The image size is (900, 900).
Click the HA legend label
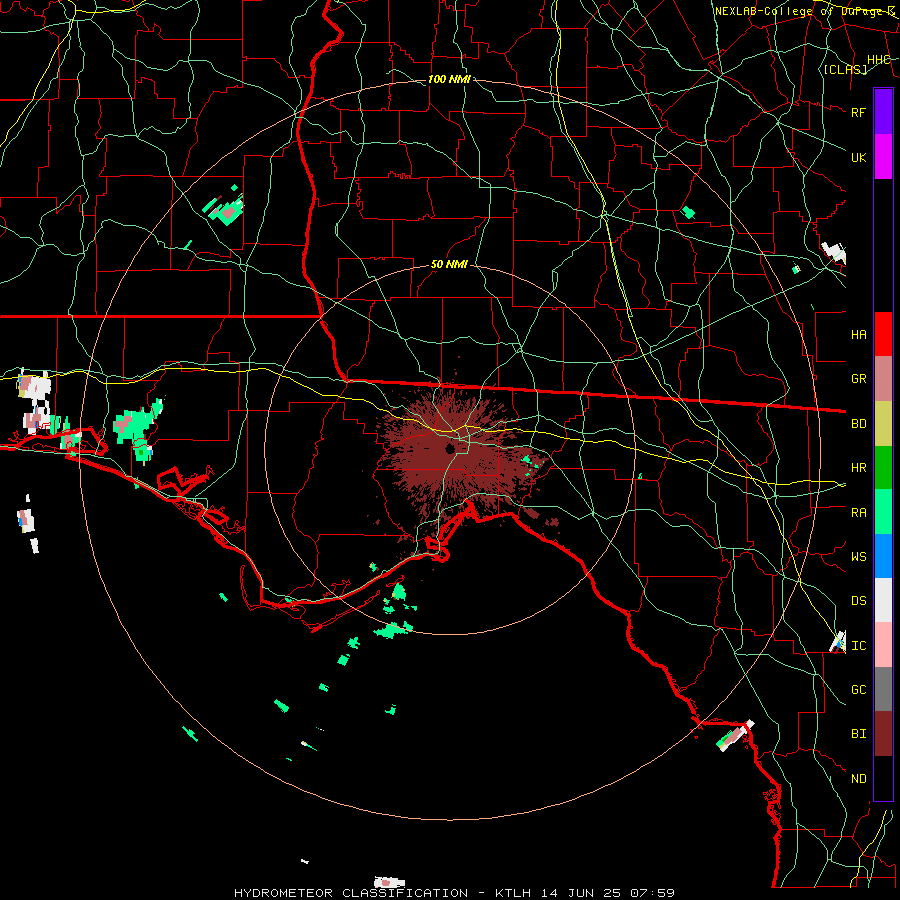858,334
